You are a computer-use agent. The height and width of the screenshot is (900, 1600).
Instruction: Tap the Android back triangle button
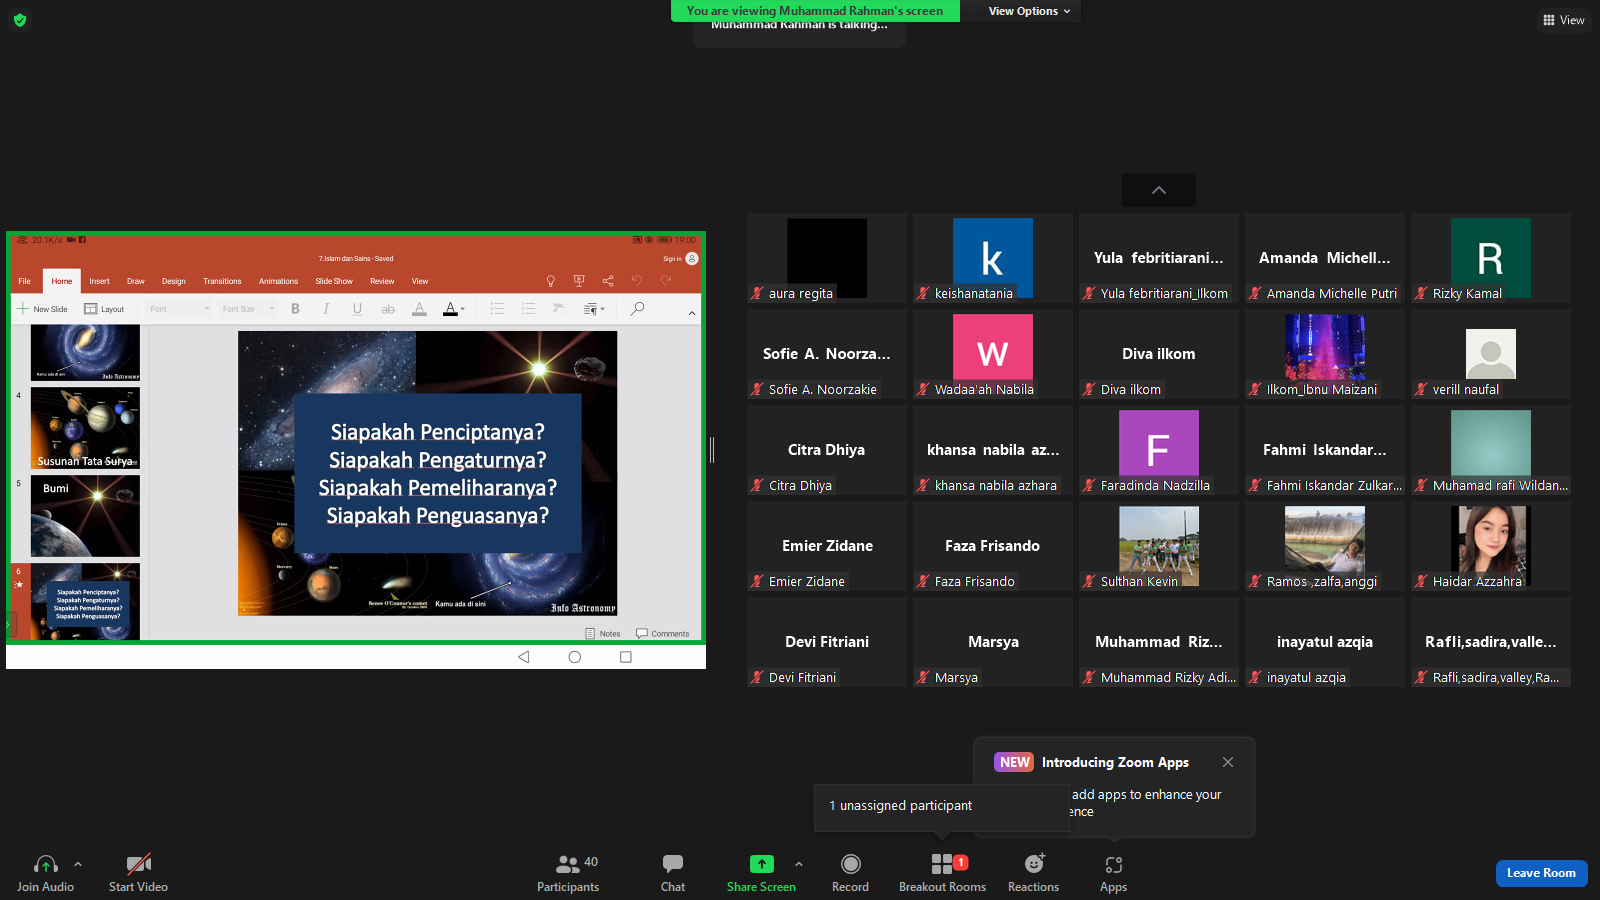click(523, 657)
